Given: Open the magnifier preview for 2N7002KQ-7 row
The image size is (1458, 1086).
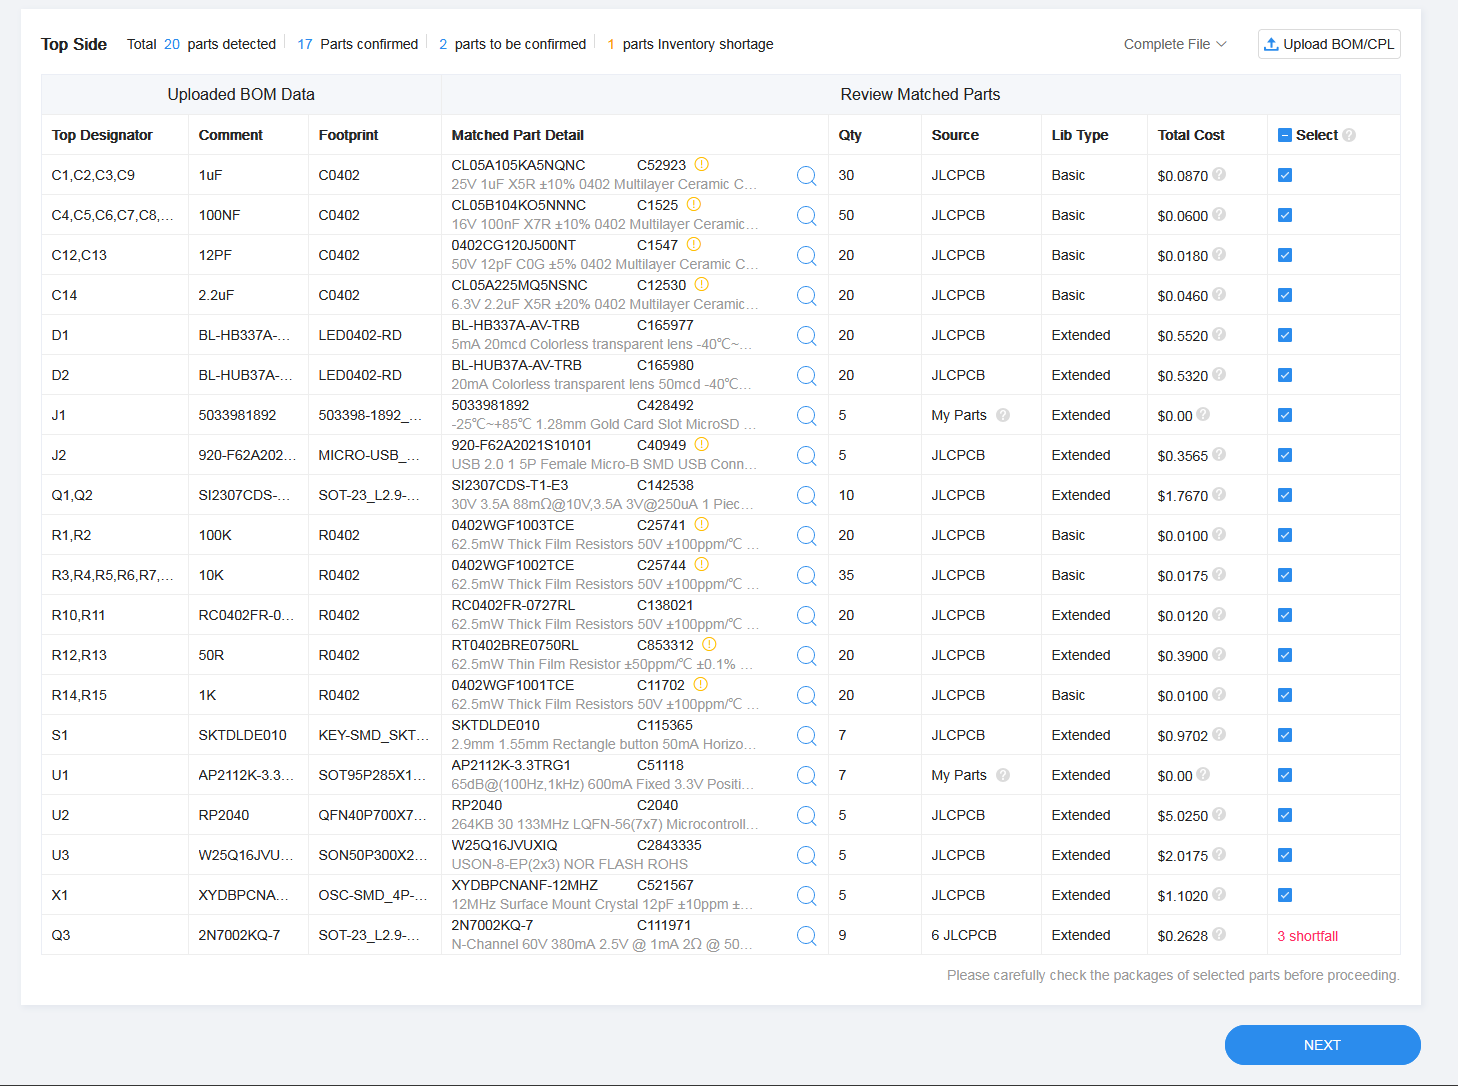Looking at the screenshot, I should pos(807,935).
